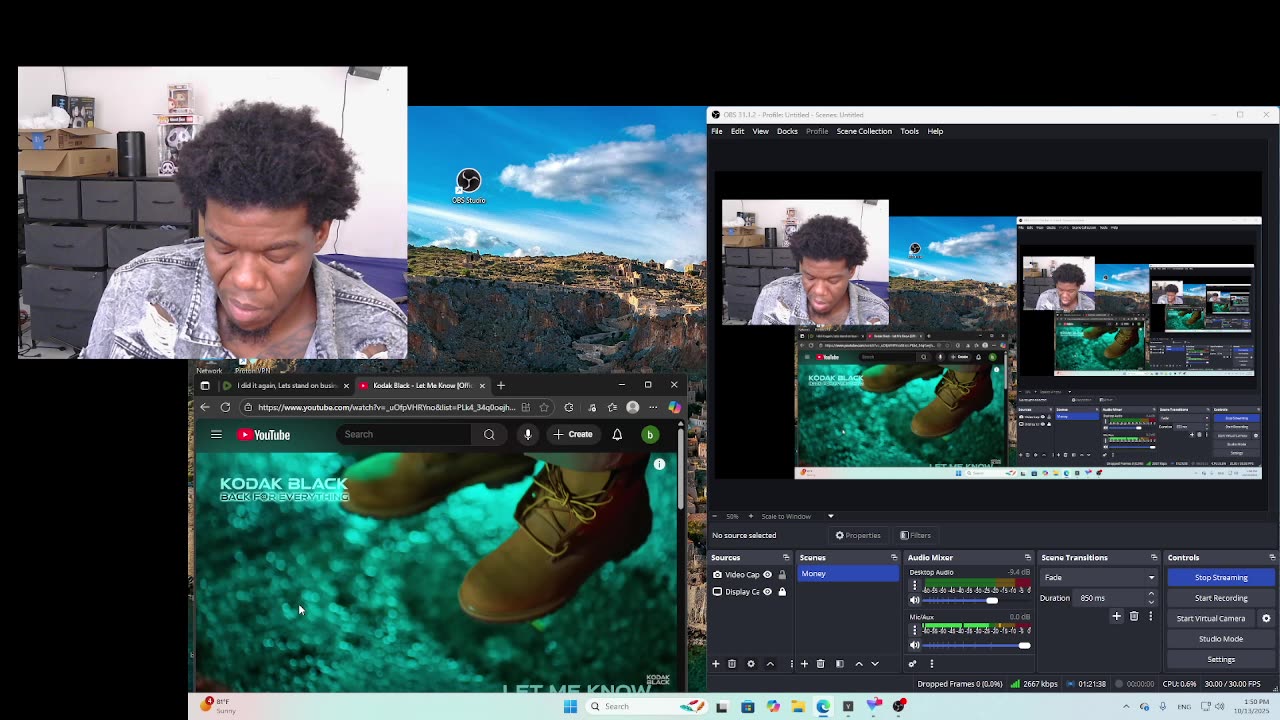Open YouTube account avatar 'b'
The image size is (1280, 720).
(x=650, y=435)
